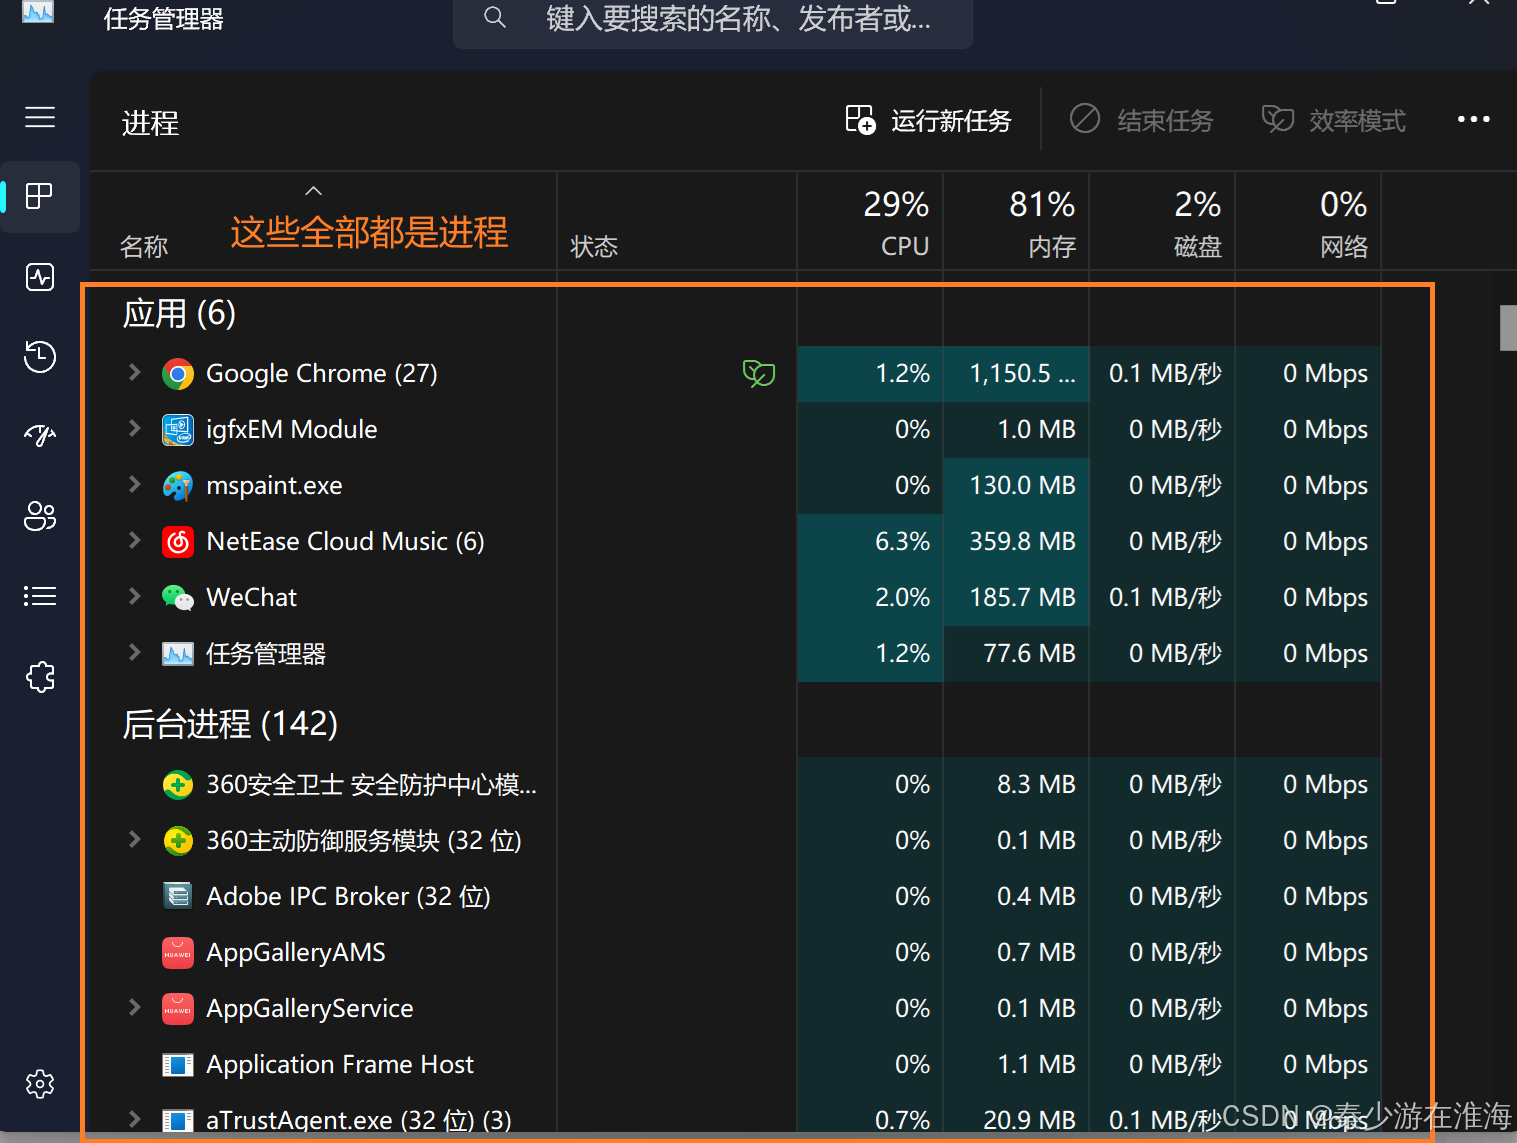1517x1143 pixels.
Task: Open the Users sidebar icon
Action: pos(40,516)
